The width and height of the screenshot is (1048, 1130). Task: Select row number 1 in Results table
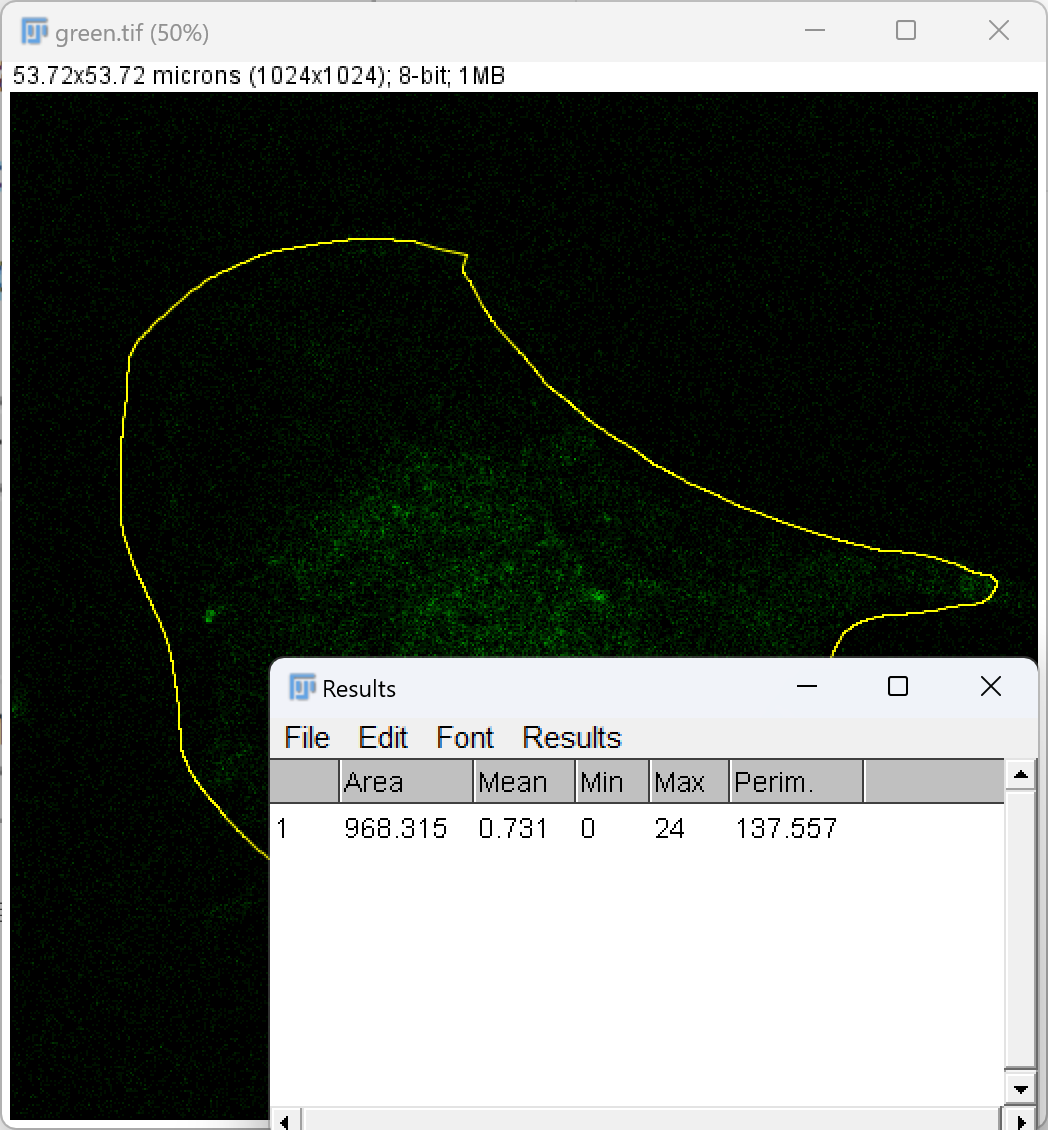(282, 829)
